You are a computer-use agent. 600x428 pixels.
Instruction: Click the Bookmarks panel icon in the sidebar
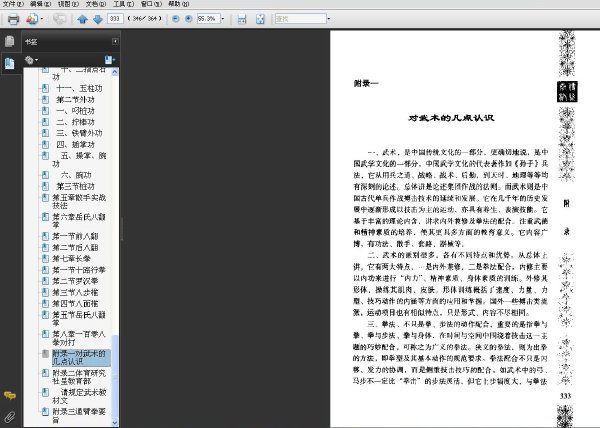10,63
